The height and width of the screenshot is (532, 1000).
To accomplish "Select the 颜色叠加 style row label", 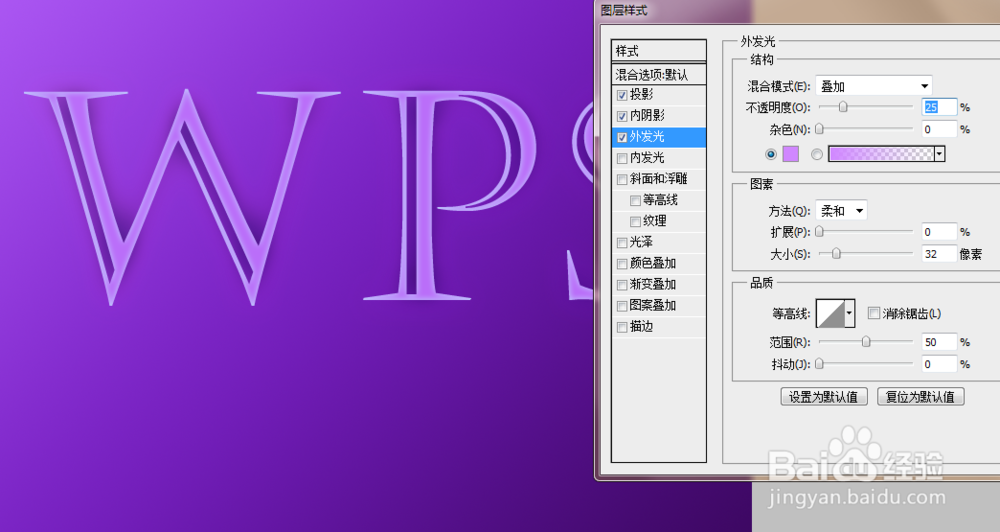I will (653, 263).
